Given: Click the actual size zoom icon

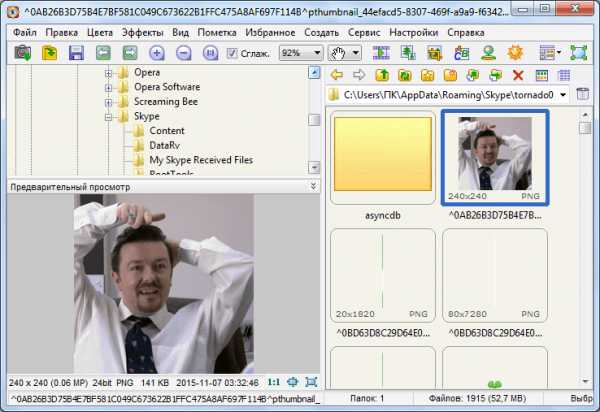Looking at the screenshot, I should tap(210, 53).
